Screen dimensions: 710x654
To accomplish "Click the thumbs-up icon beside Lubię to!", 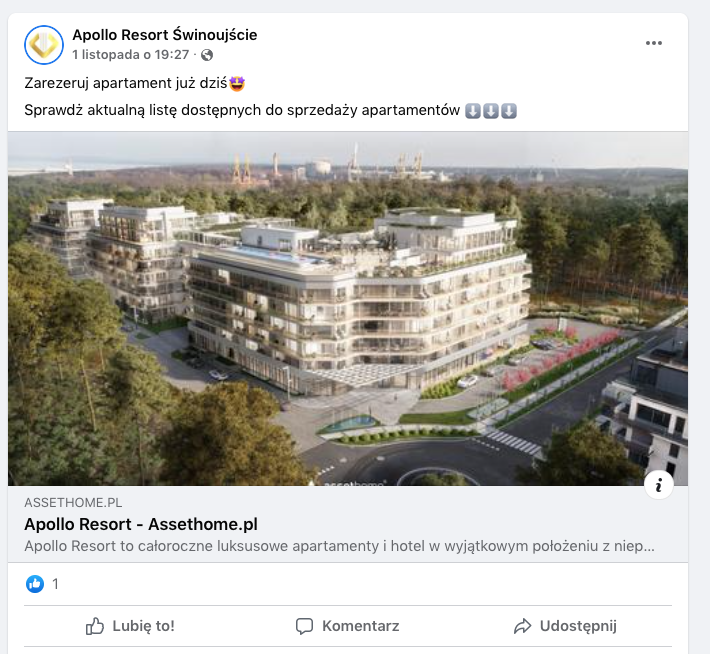I will (x=95, y=626).
